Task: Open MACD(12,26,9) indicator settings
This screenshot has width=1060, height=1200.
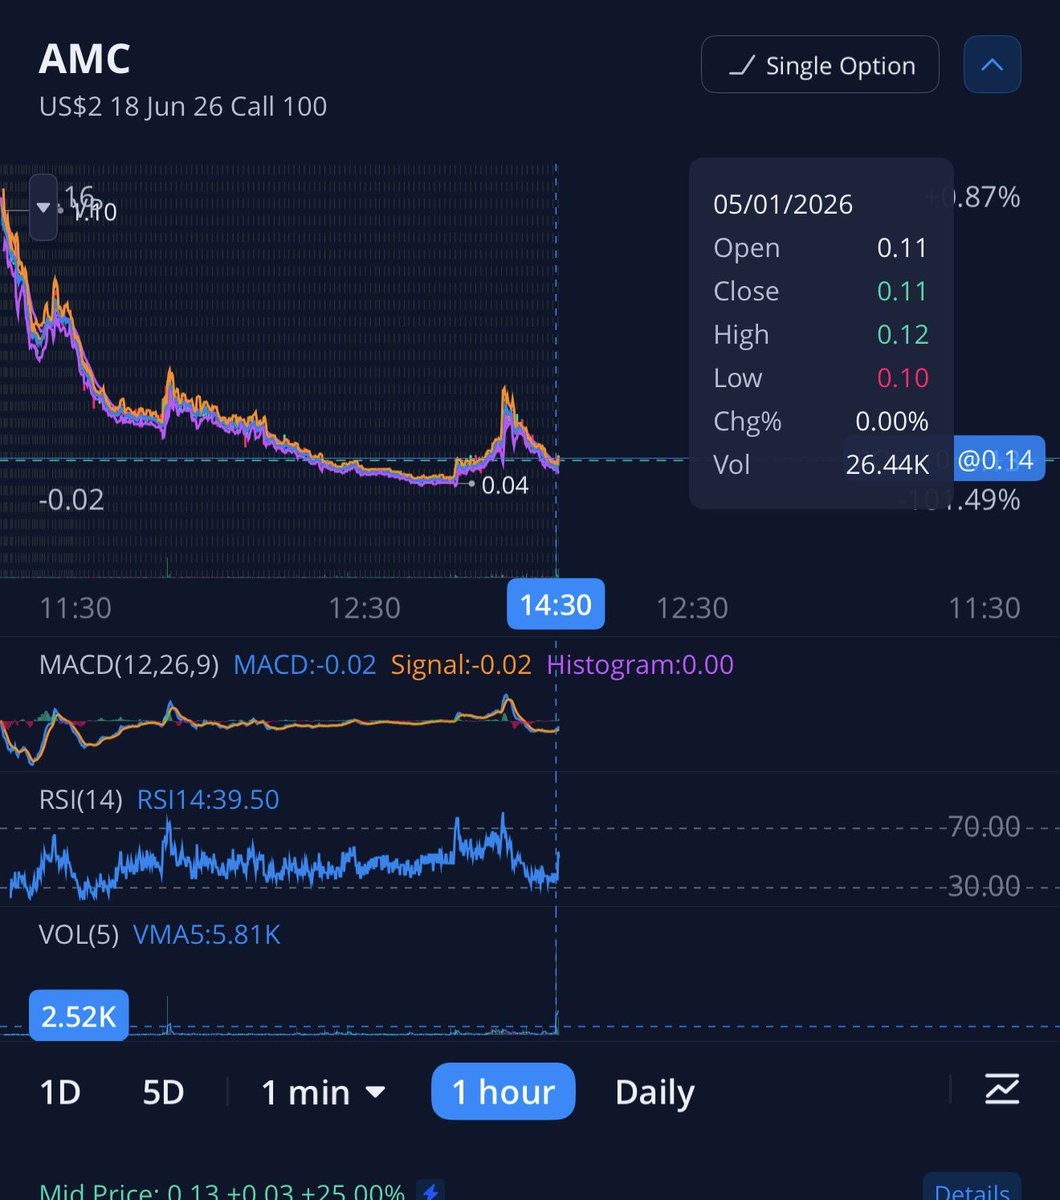Action: click(128, 665)
